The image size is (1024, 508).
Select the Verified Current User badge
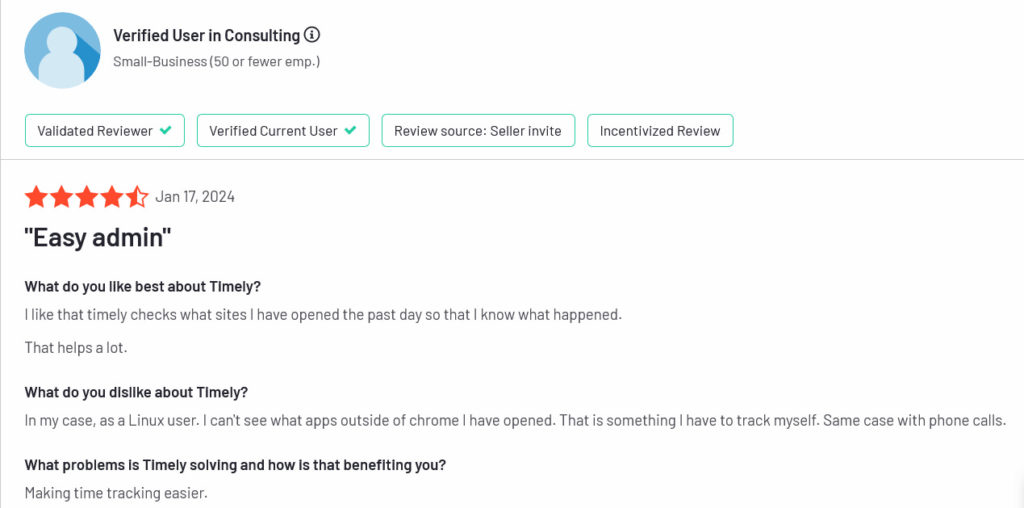click(283, 131)
